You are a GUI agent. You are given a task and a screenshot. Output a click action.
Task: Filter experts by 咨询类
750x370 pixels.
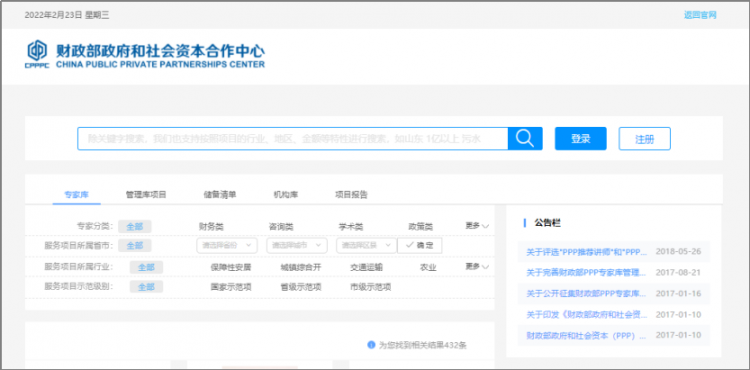coord(281,227)
